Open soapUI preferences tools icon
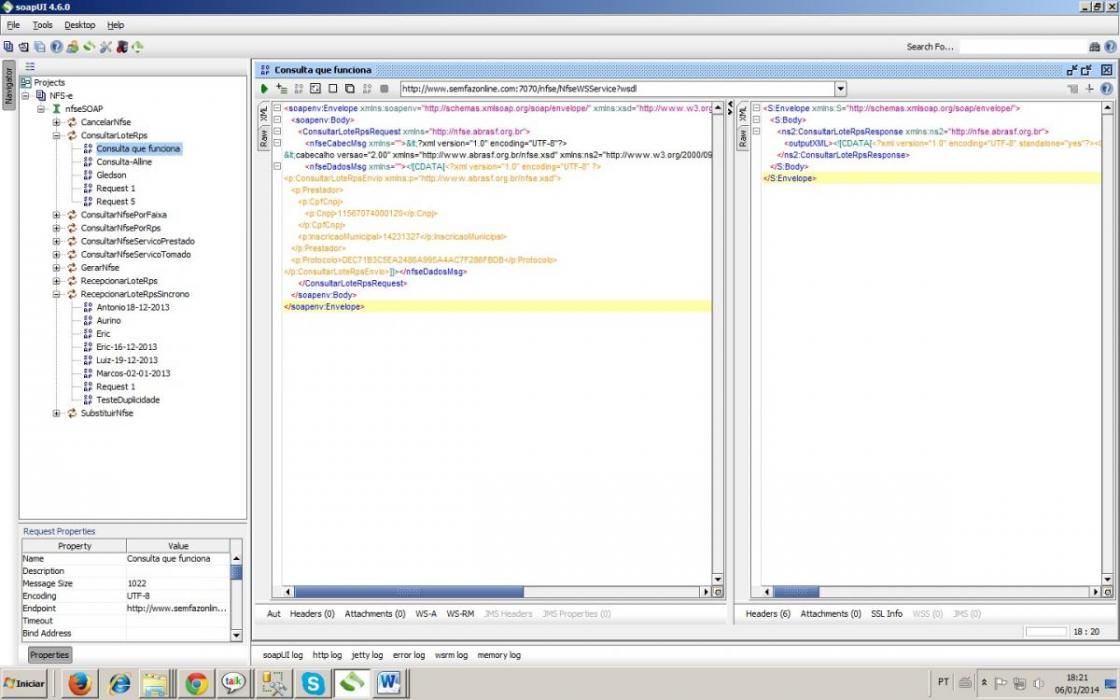This screenshot has height=700, width=1120. 106,47
